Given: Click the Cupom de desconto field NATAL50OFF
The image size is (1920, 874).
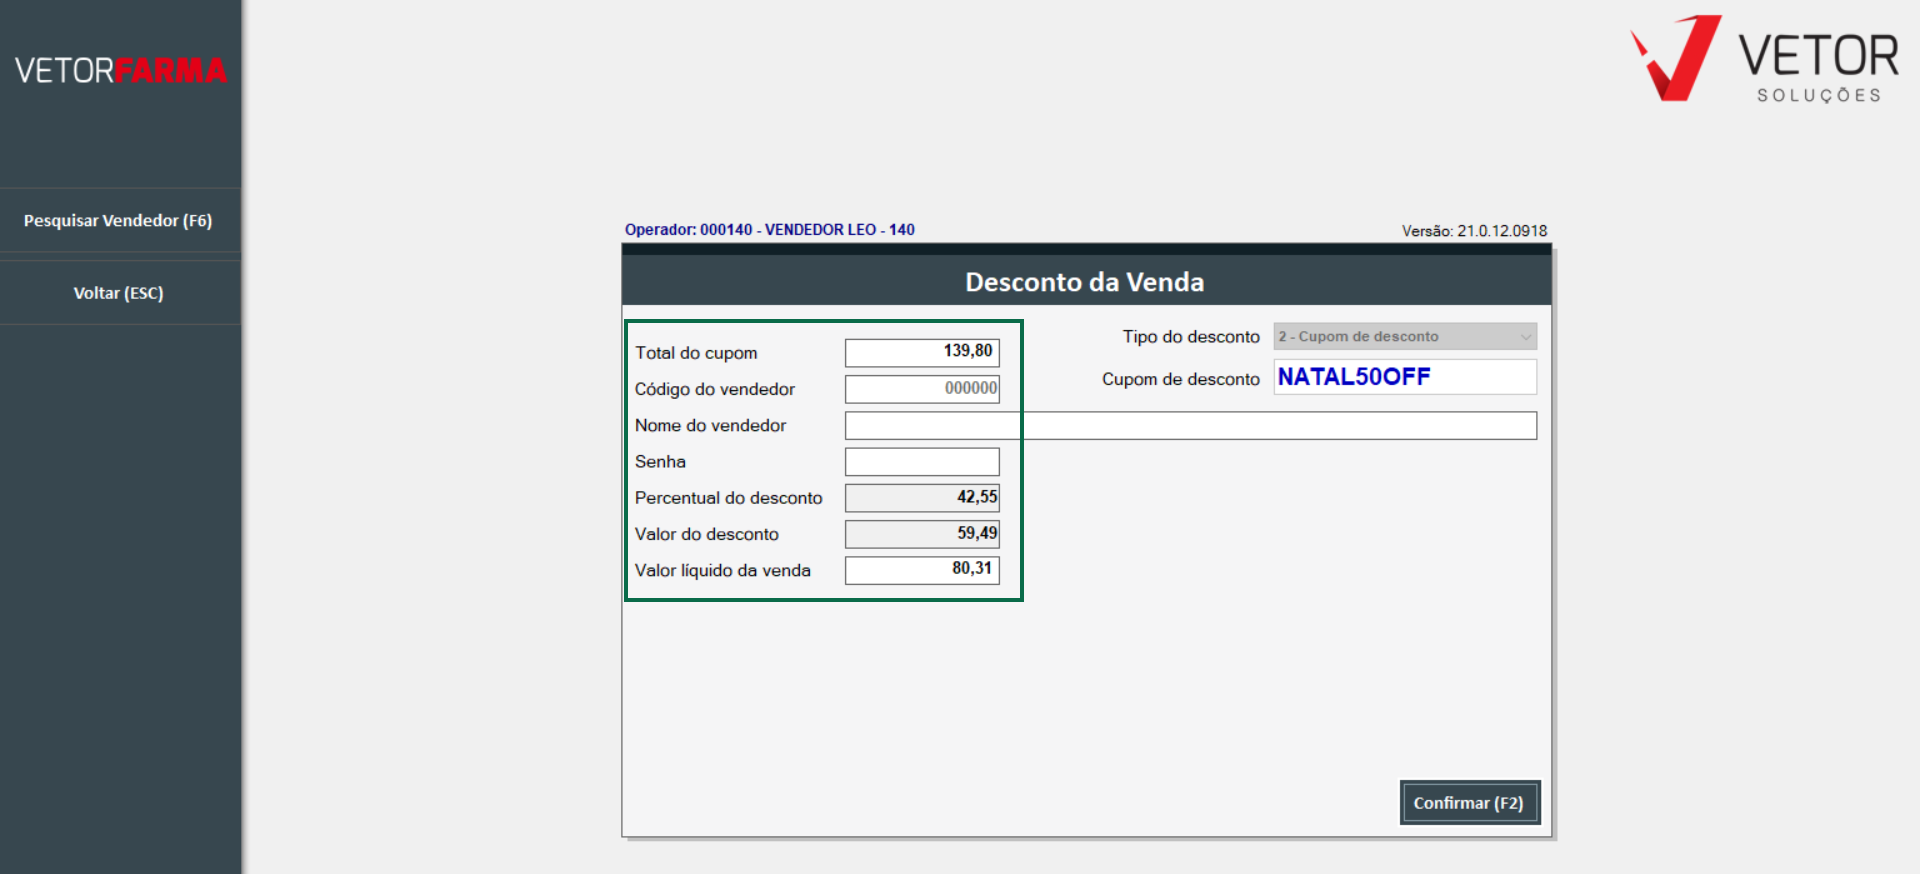Looking at the screenshot, I should pos(1405,377).
